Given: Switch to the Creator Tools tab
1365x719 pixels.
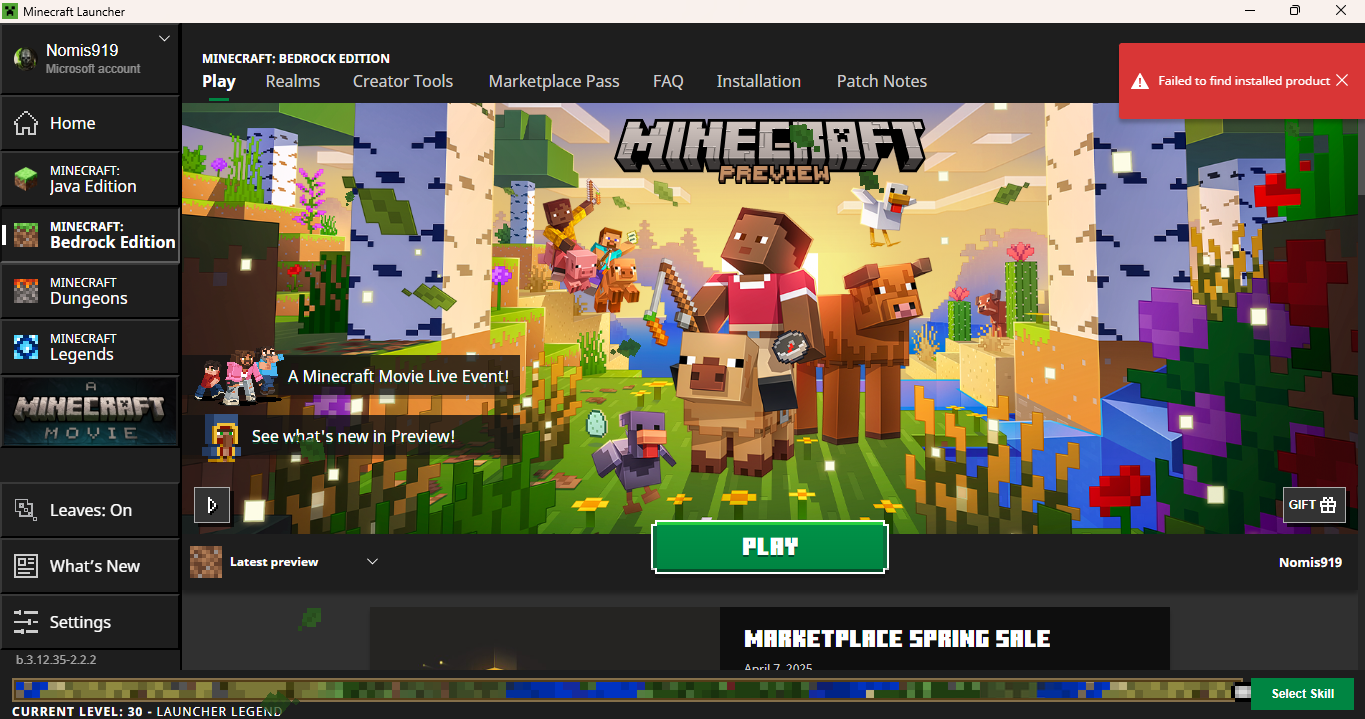Looking at the screenshot, I should pos(403,81).
